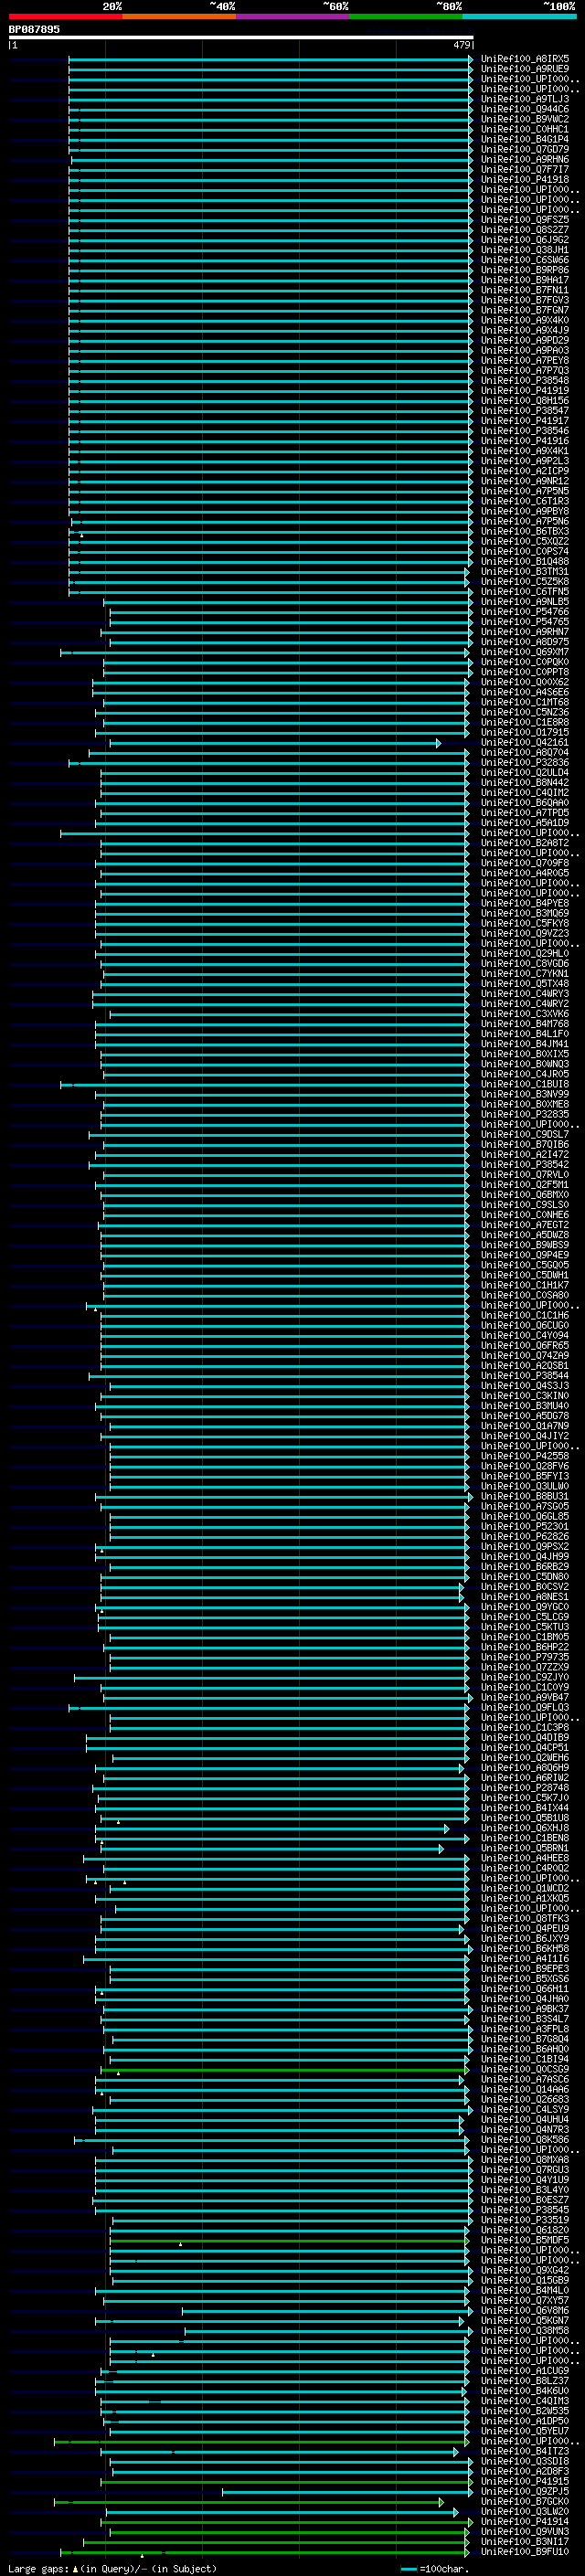The width and height of the screenshot is (585, 2576).
Task: Select the UniRef100_B4G1P4 label
Action: [524, 139]
